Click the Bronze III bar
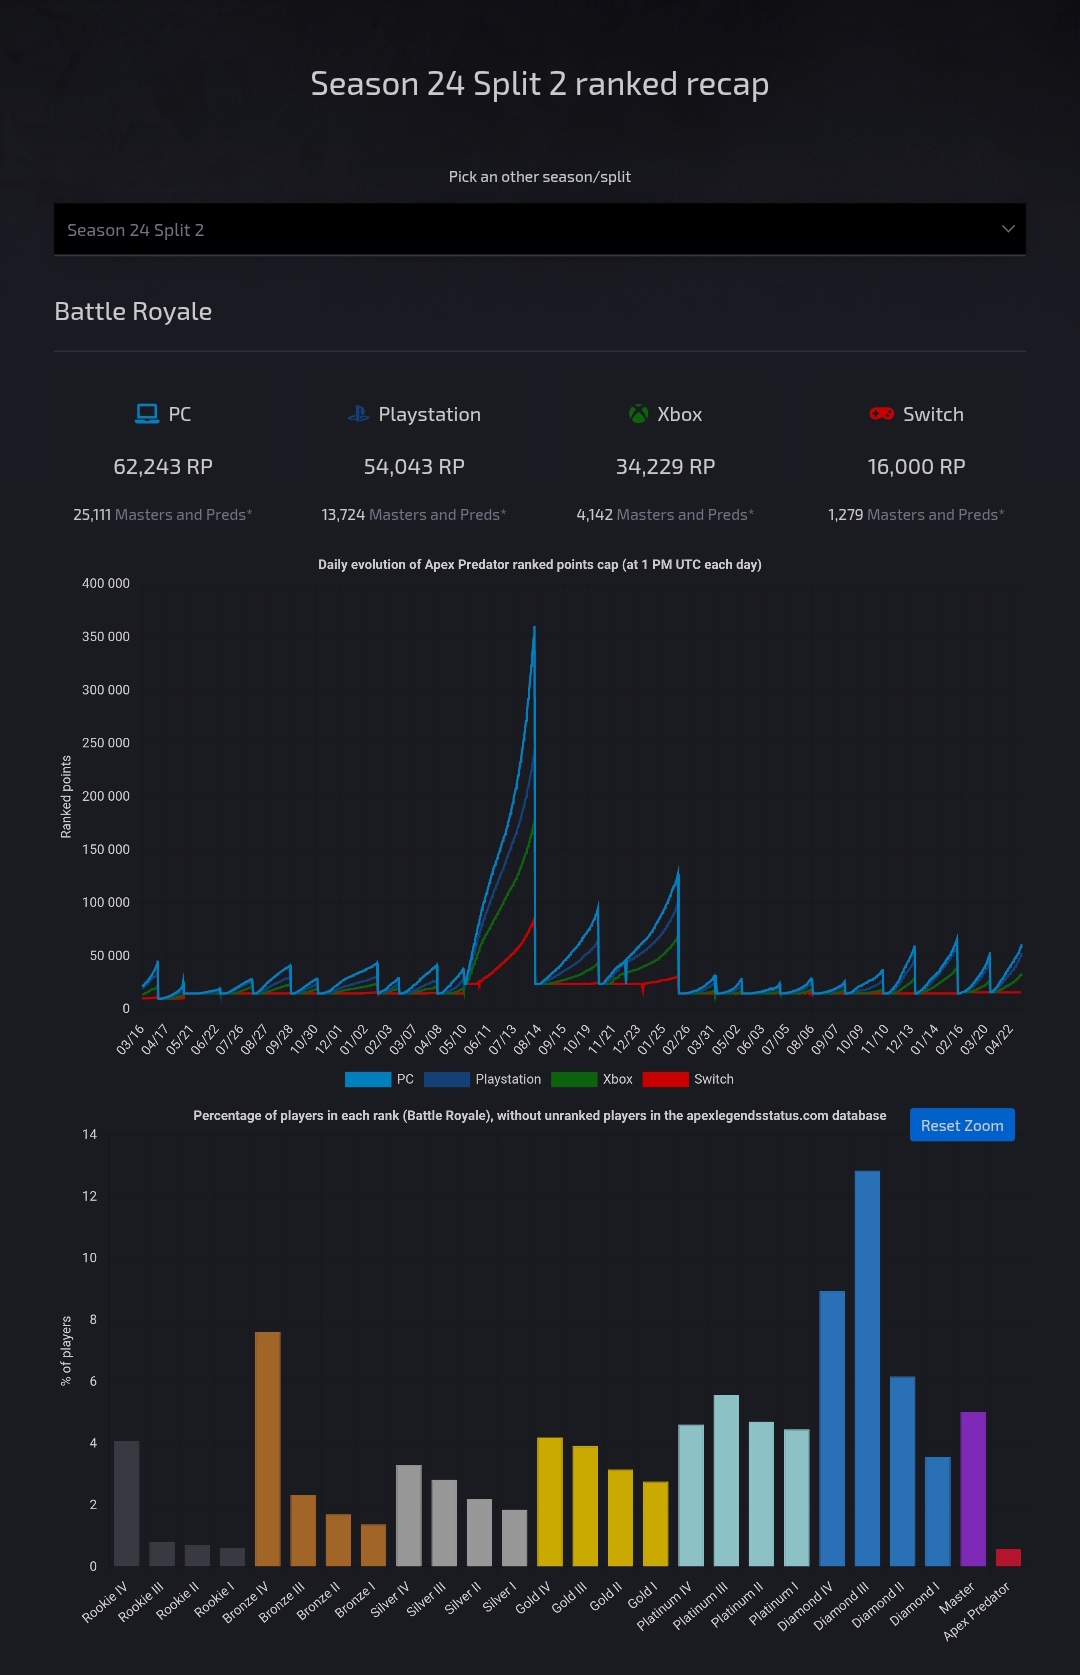The image size is (1080, 1675). tap(303, 1530)
